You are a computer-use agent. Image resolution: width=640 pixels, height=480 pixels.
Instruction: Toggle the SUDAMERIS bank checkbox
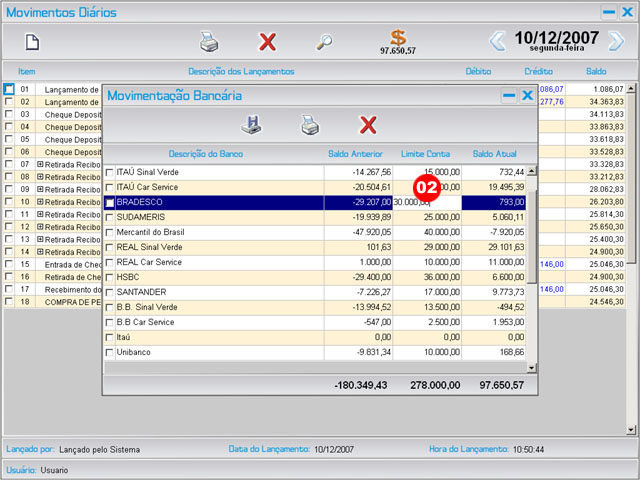[x=110, y=217]
